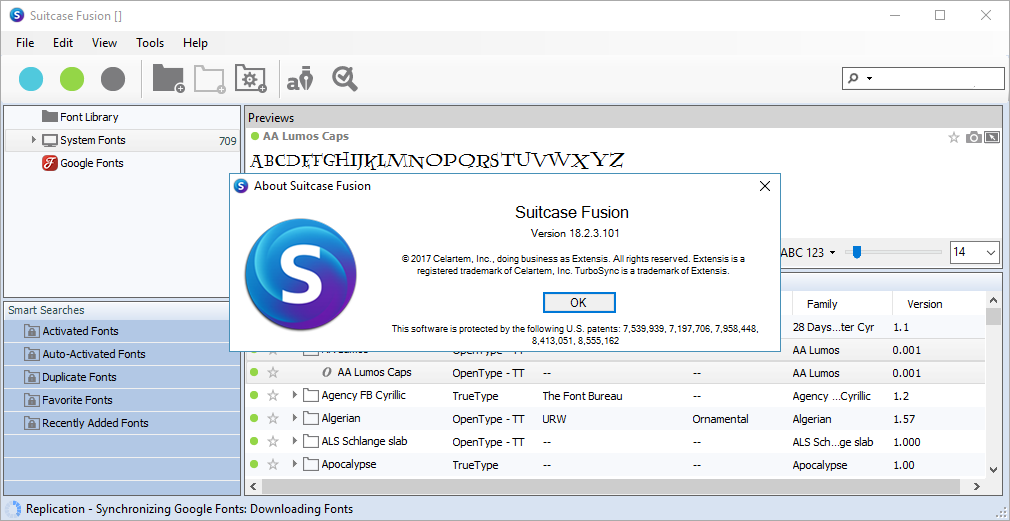The height and width of the screenshot is (521, 1010).
Task: Toggle favorite star on Agency FB Cyrillic row
Action: (x=273, y=395)
